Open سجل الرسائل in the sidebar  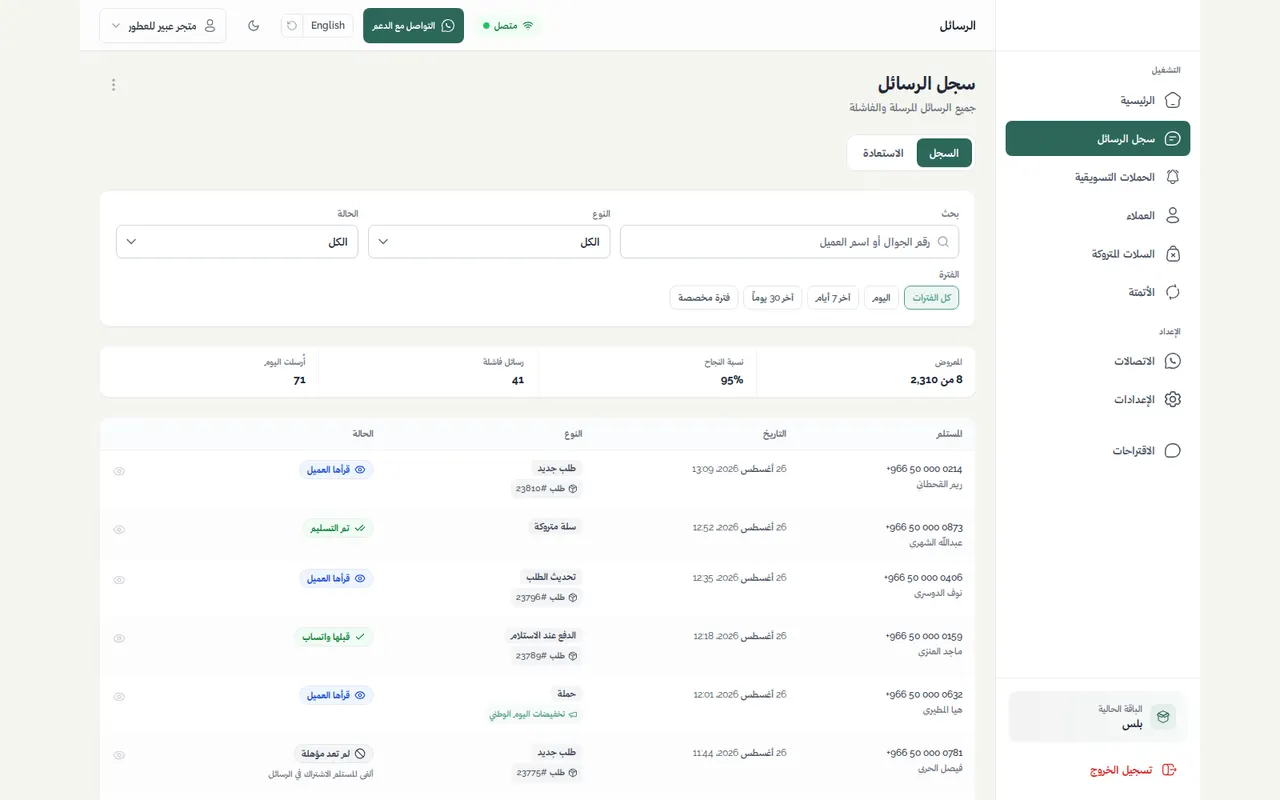(1098, 139)
